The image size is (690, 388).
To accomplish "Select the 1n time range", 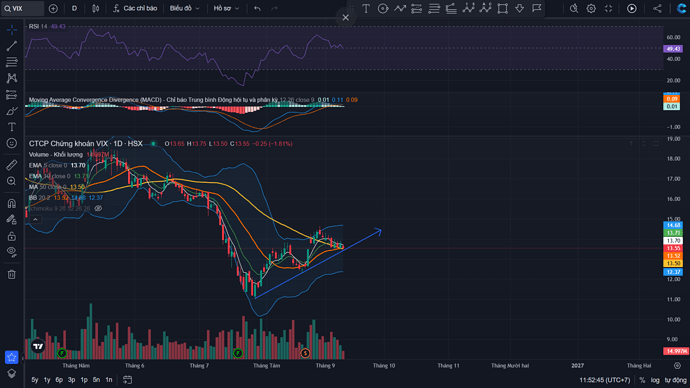I will click(108, 380).
